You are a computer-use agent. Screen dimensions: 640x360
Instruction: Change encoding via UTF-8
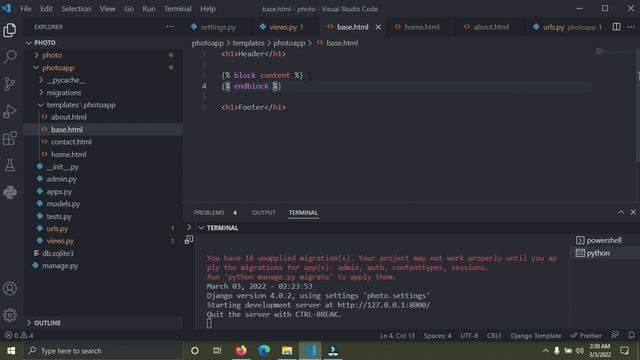[469, 336]
